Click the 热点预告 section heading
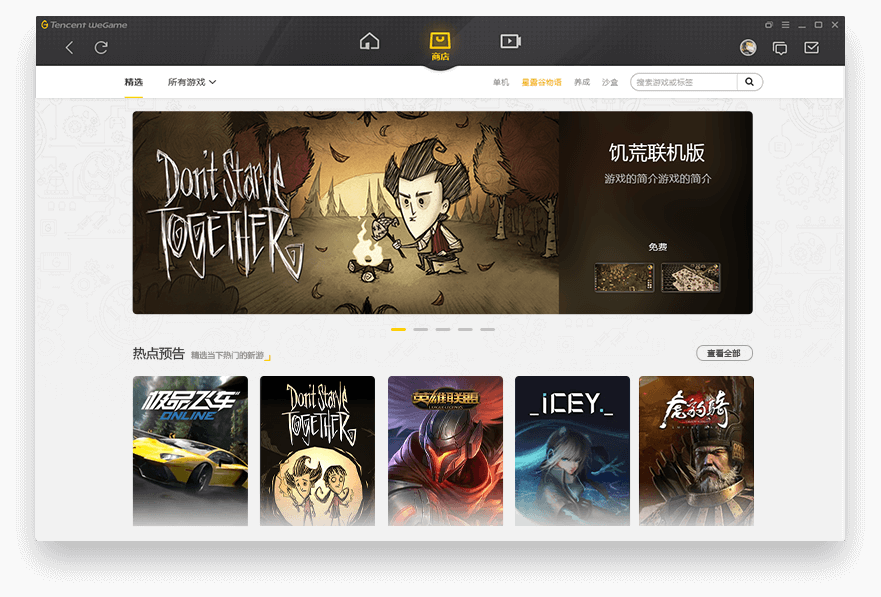 point(158,353)
